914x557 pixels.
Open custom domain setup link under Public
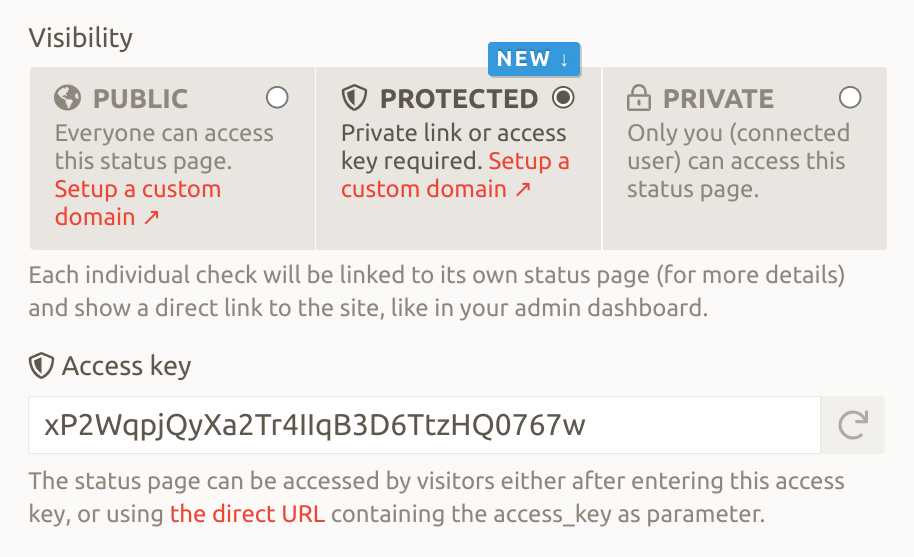click(137, 203)
